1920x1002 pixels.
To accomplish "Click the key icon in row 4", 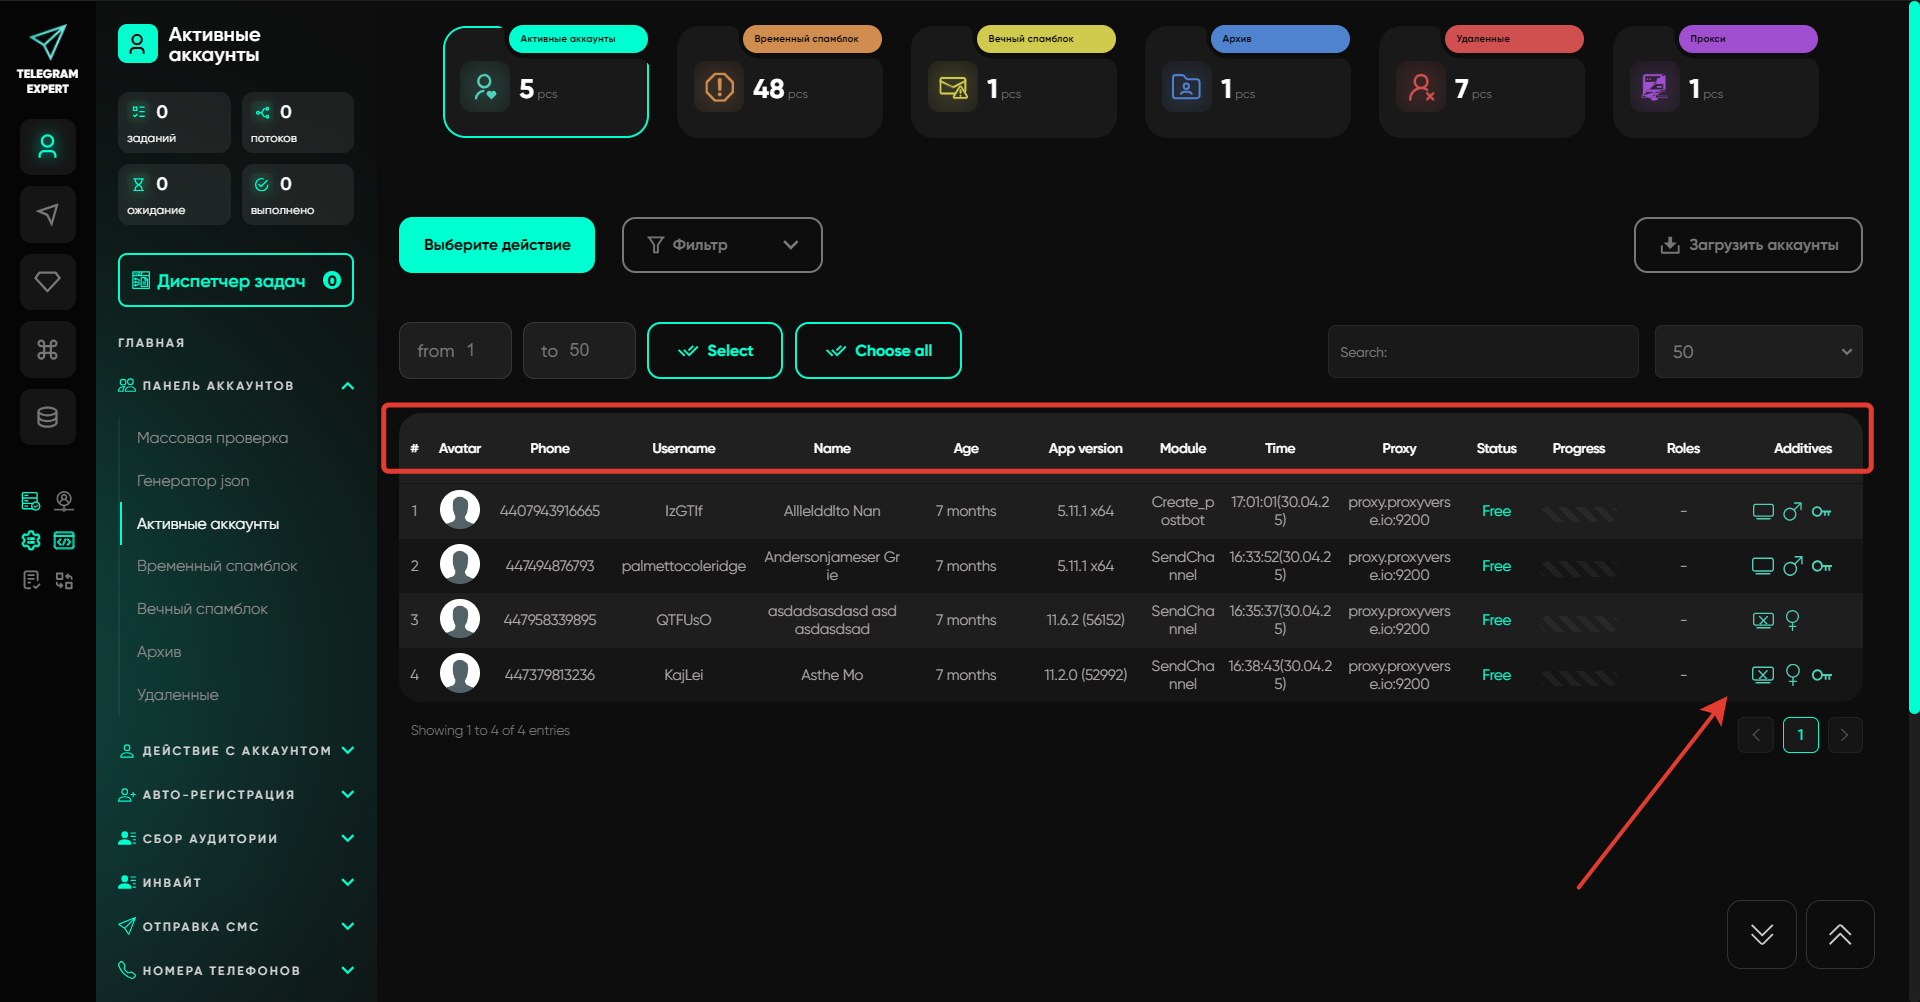I will (1821, 675).
